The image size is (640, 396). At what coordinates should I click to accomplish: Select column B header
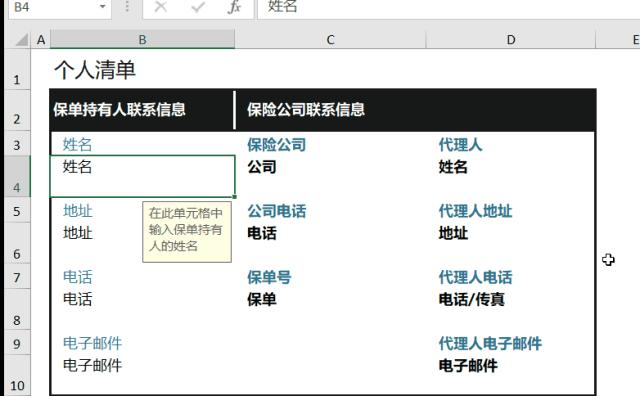pyautogui.click(x=142, y=40)
